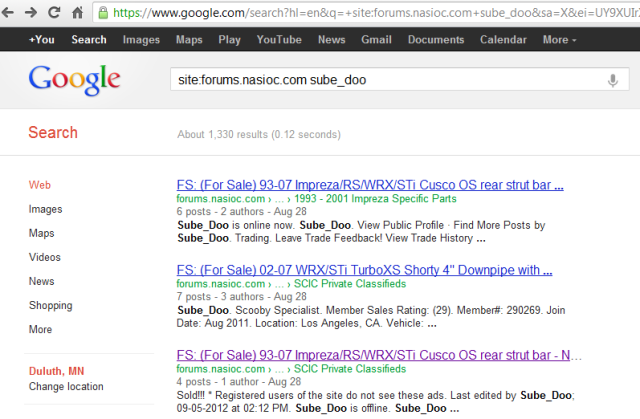The image size is (640, 419).
Task: Select Videos filter in left sidebar
Action: coord(44,257)
